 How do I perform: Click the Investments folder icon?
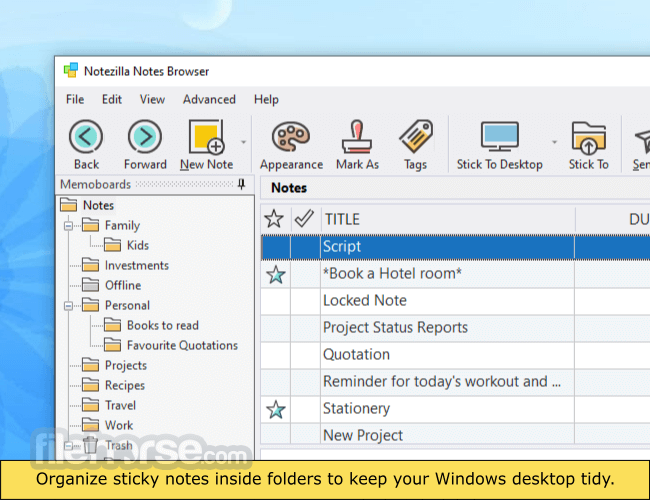[90, 265]
